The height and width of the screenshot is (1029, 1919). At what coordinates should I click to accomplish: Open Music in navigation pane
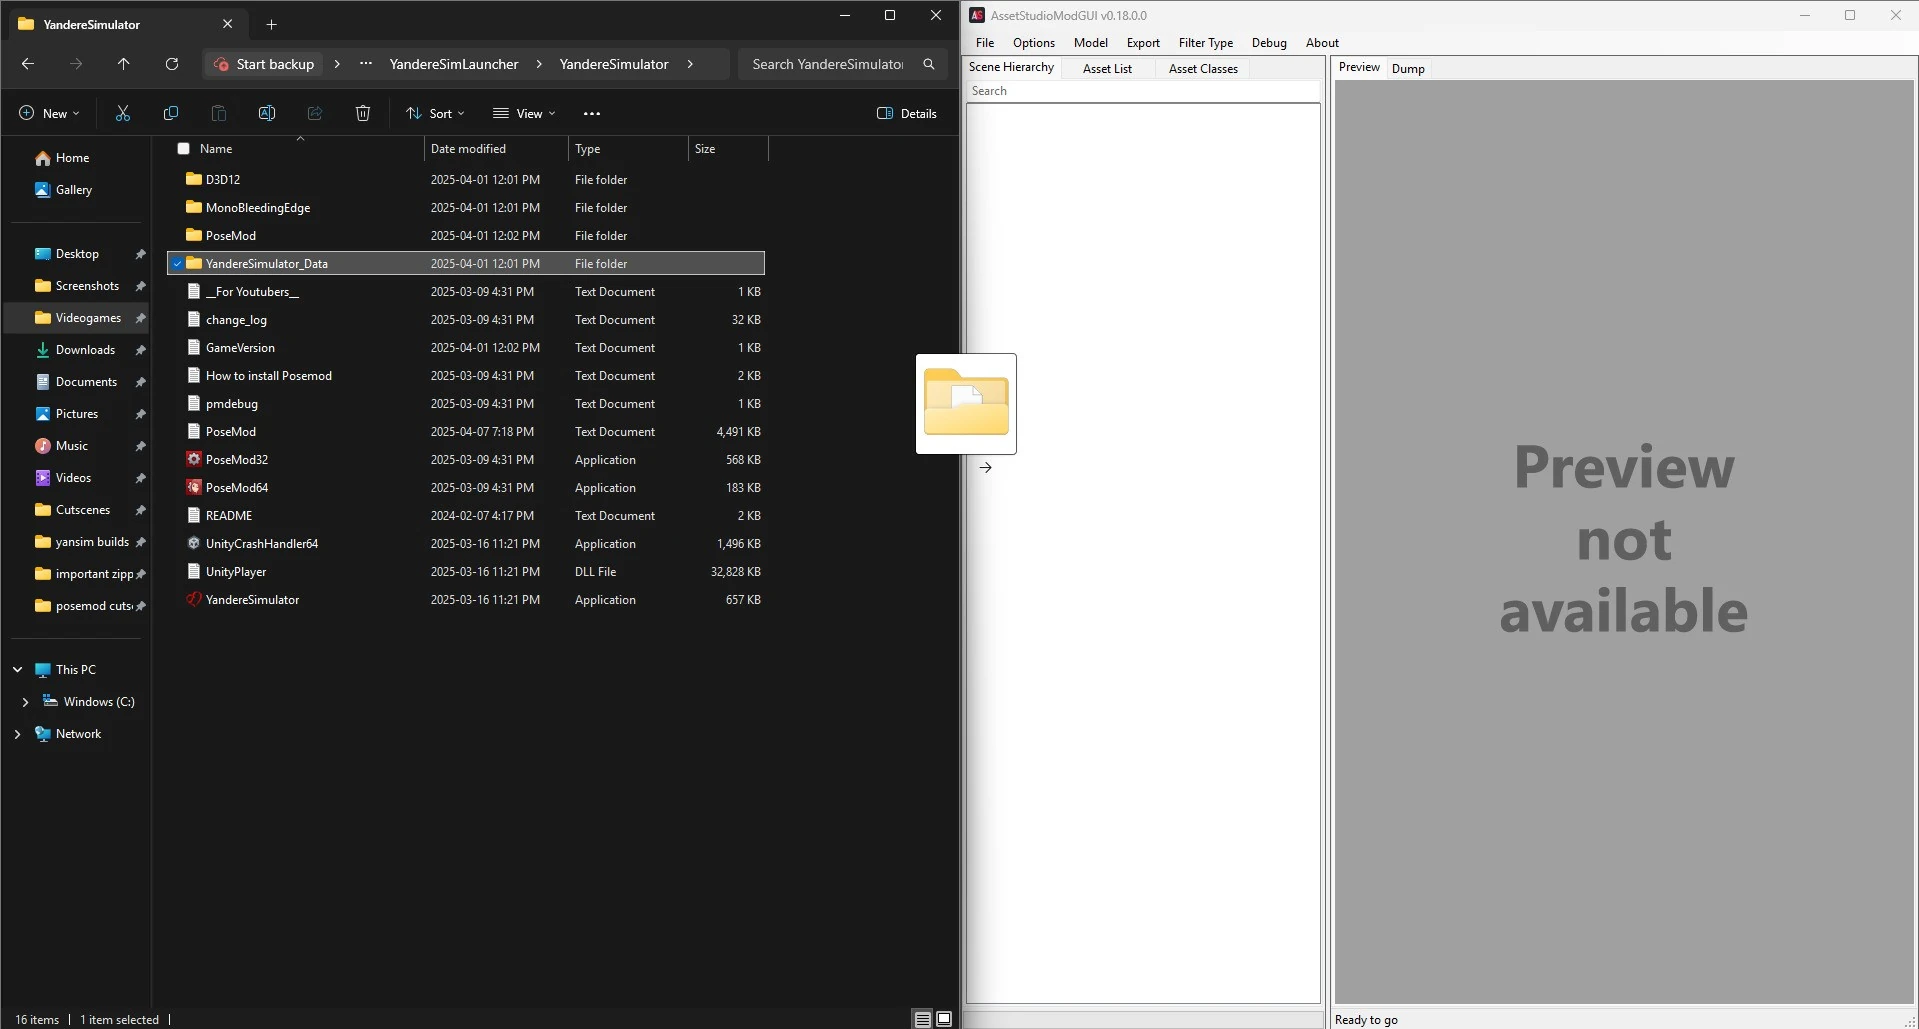(x=62, y=446)
